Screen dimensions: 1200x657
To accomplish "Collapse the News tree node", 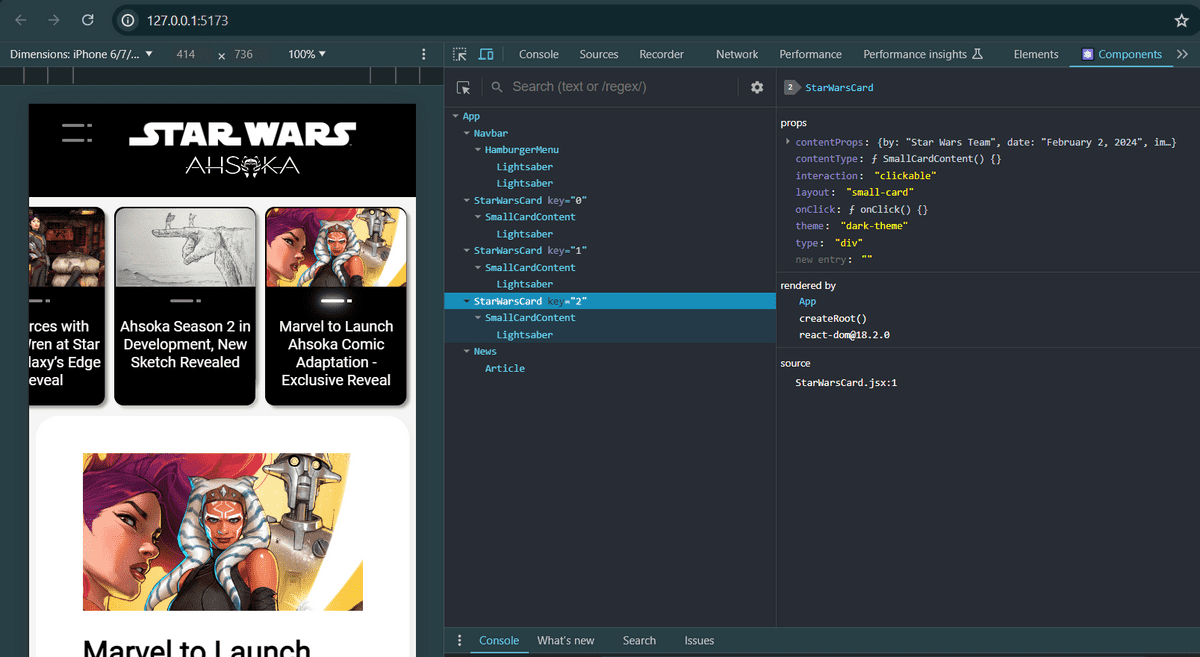I will (466, 352).
